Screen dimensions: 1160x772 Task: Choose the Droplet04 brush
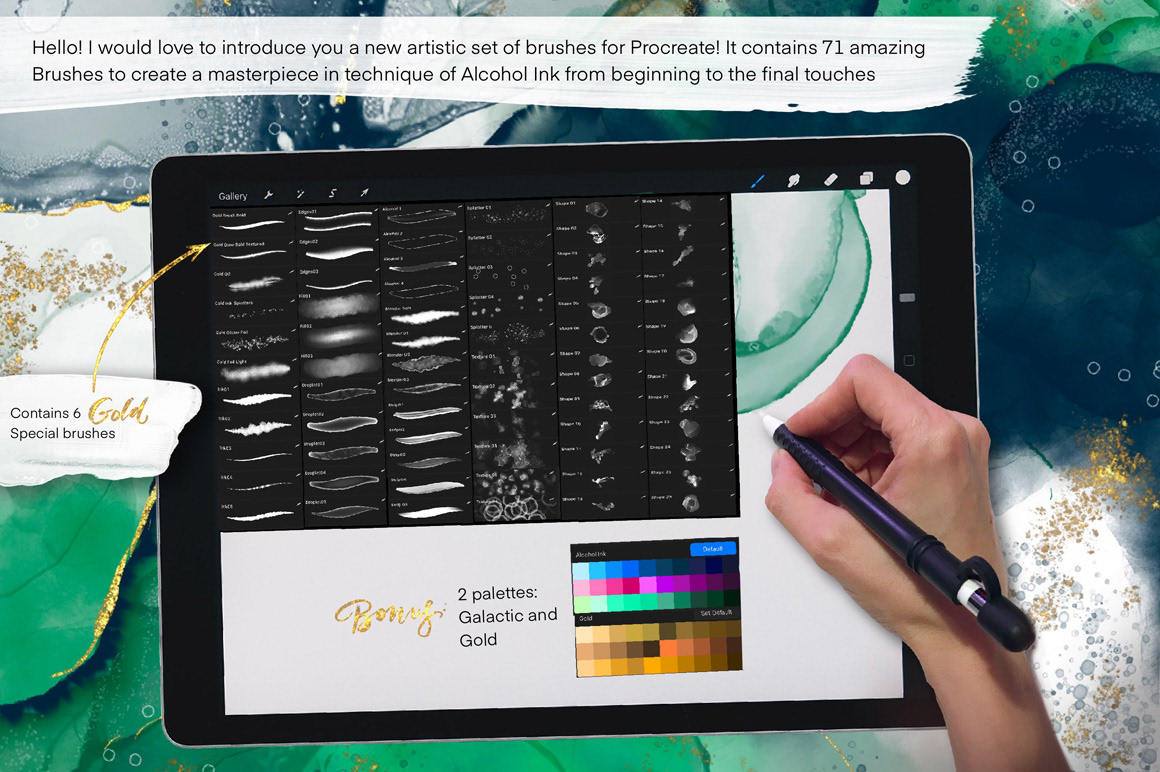(345, 483)
